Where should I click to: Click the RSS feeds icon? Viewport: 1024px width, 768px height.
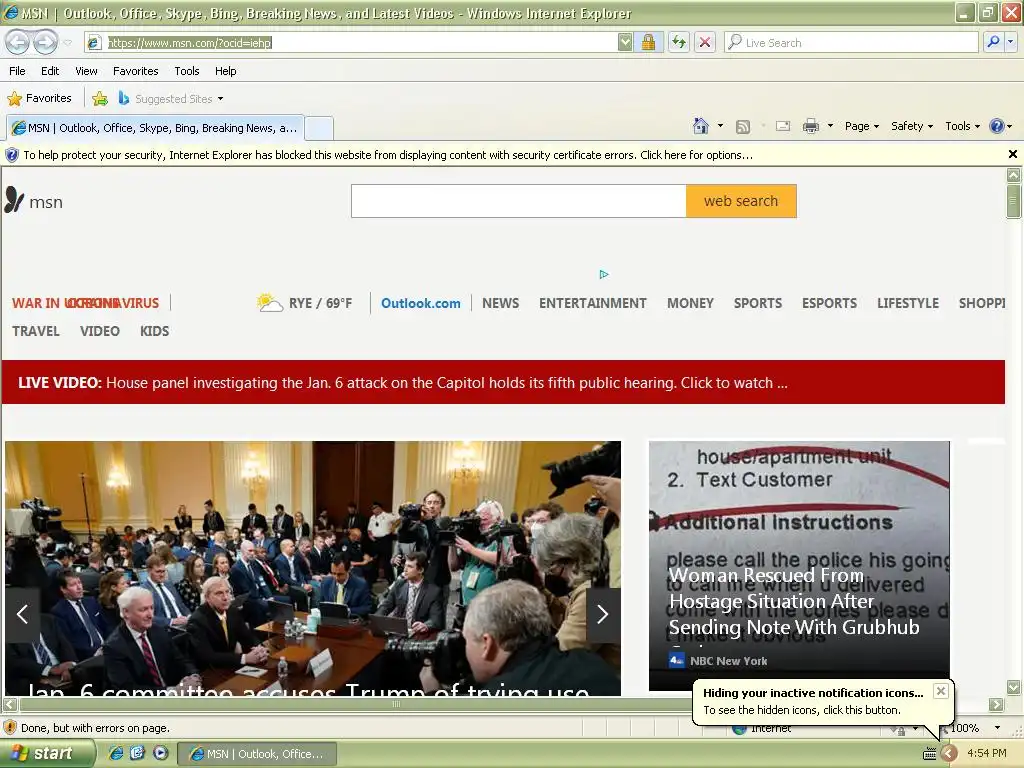(x=743, y=127)
